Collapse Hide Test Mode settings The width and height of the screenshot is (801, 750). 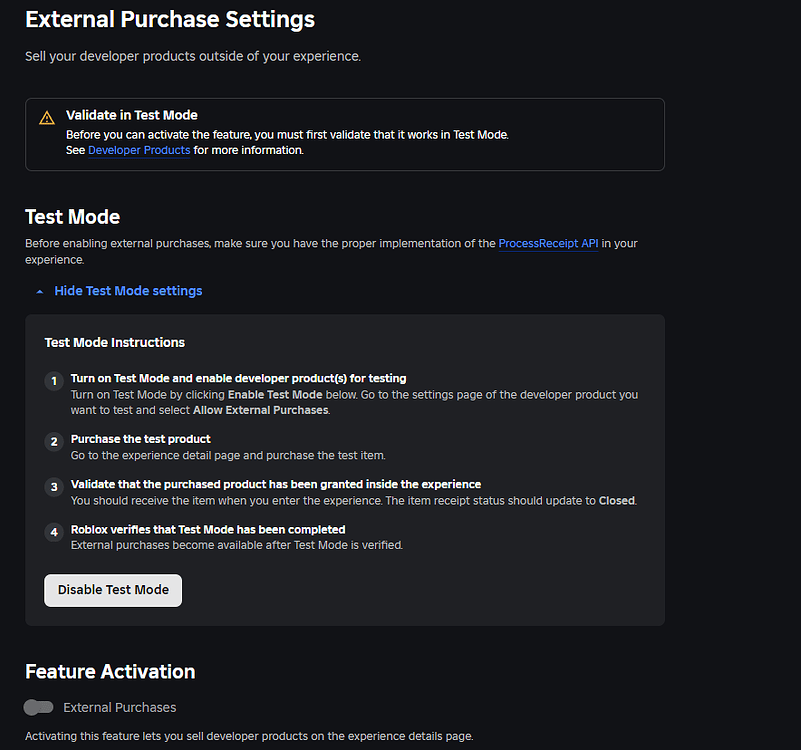point(128,291)
